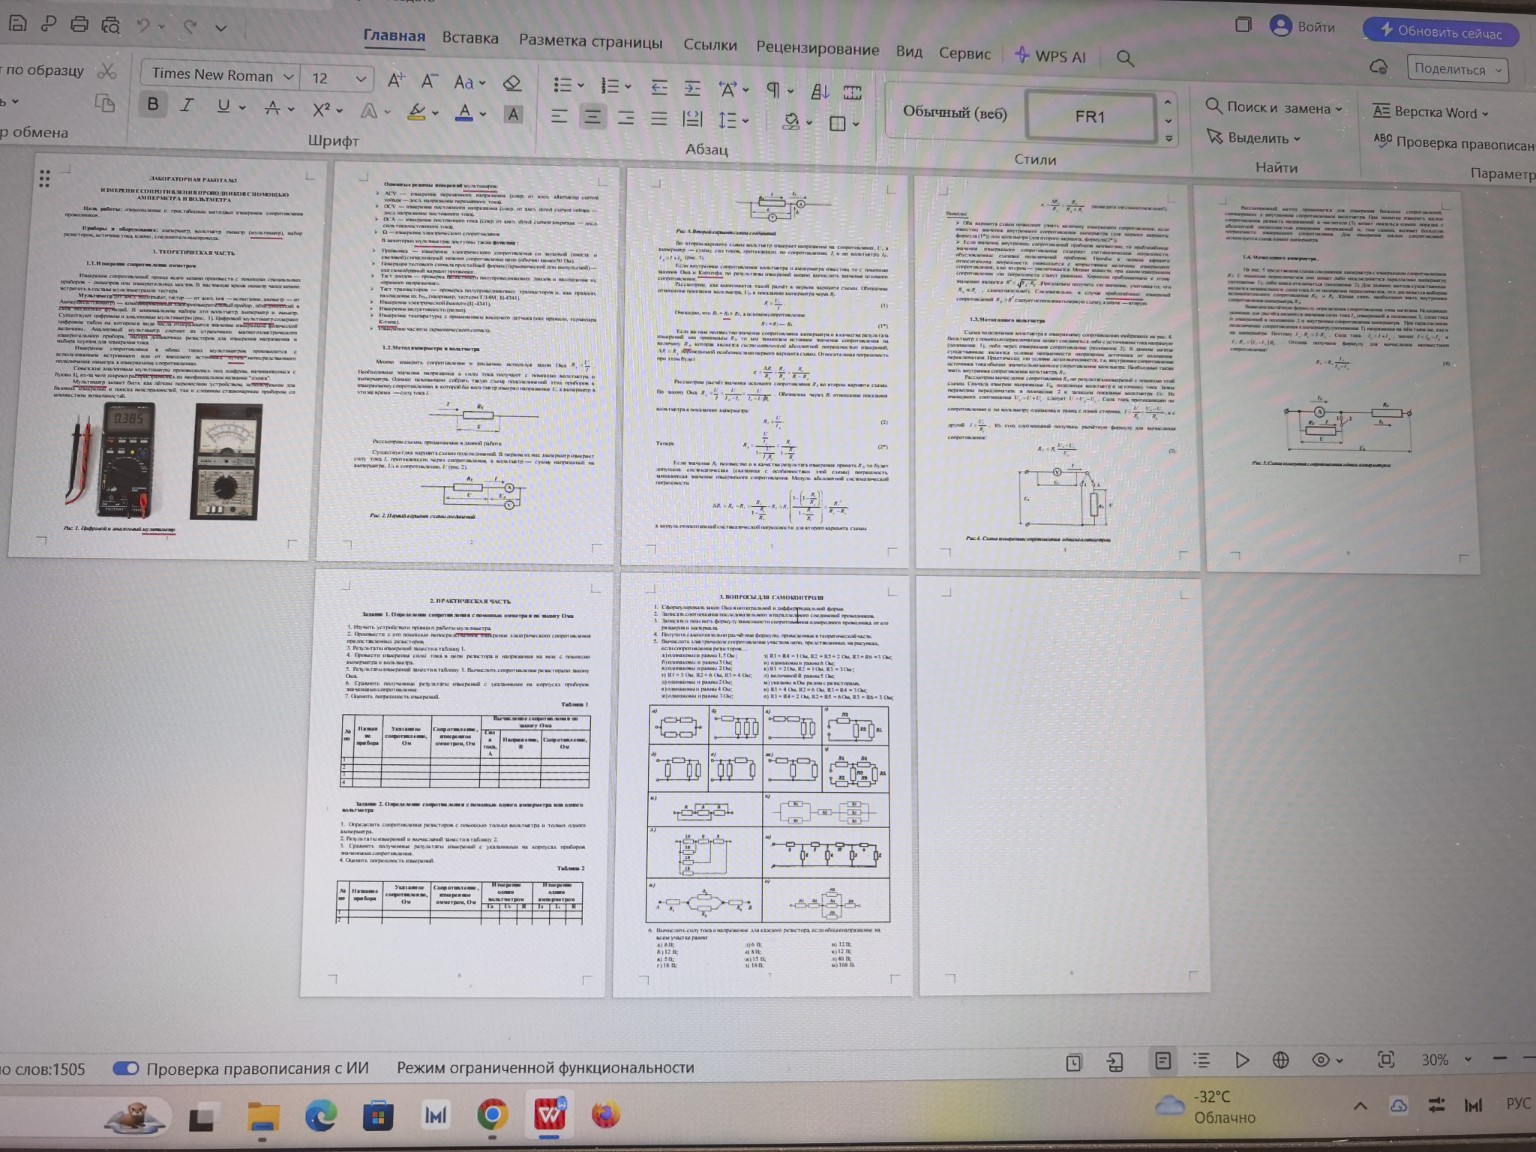Screen dimensions: 1536x1152
Task: Click the Поделиться button
Action: tap(1456, 69)
